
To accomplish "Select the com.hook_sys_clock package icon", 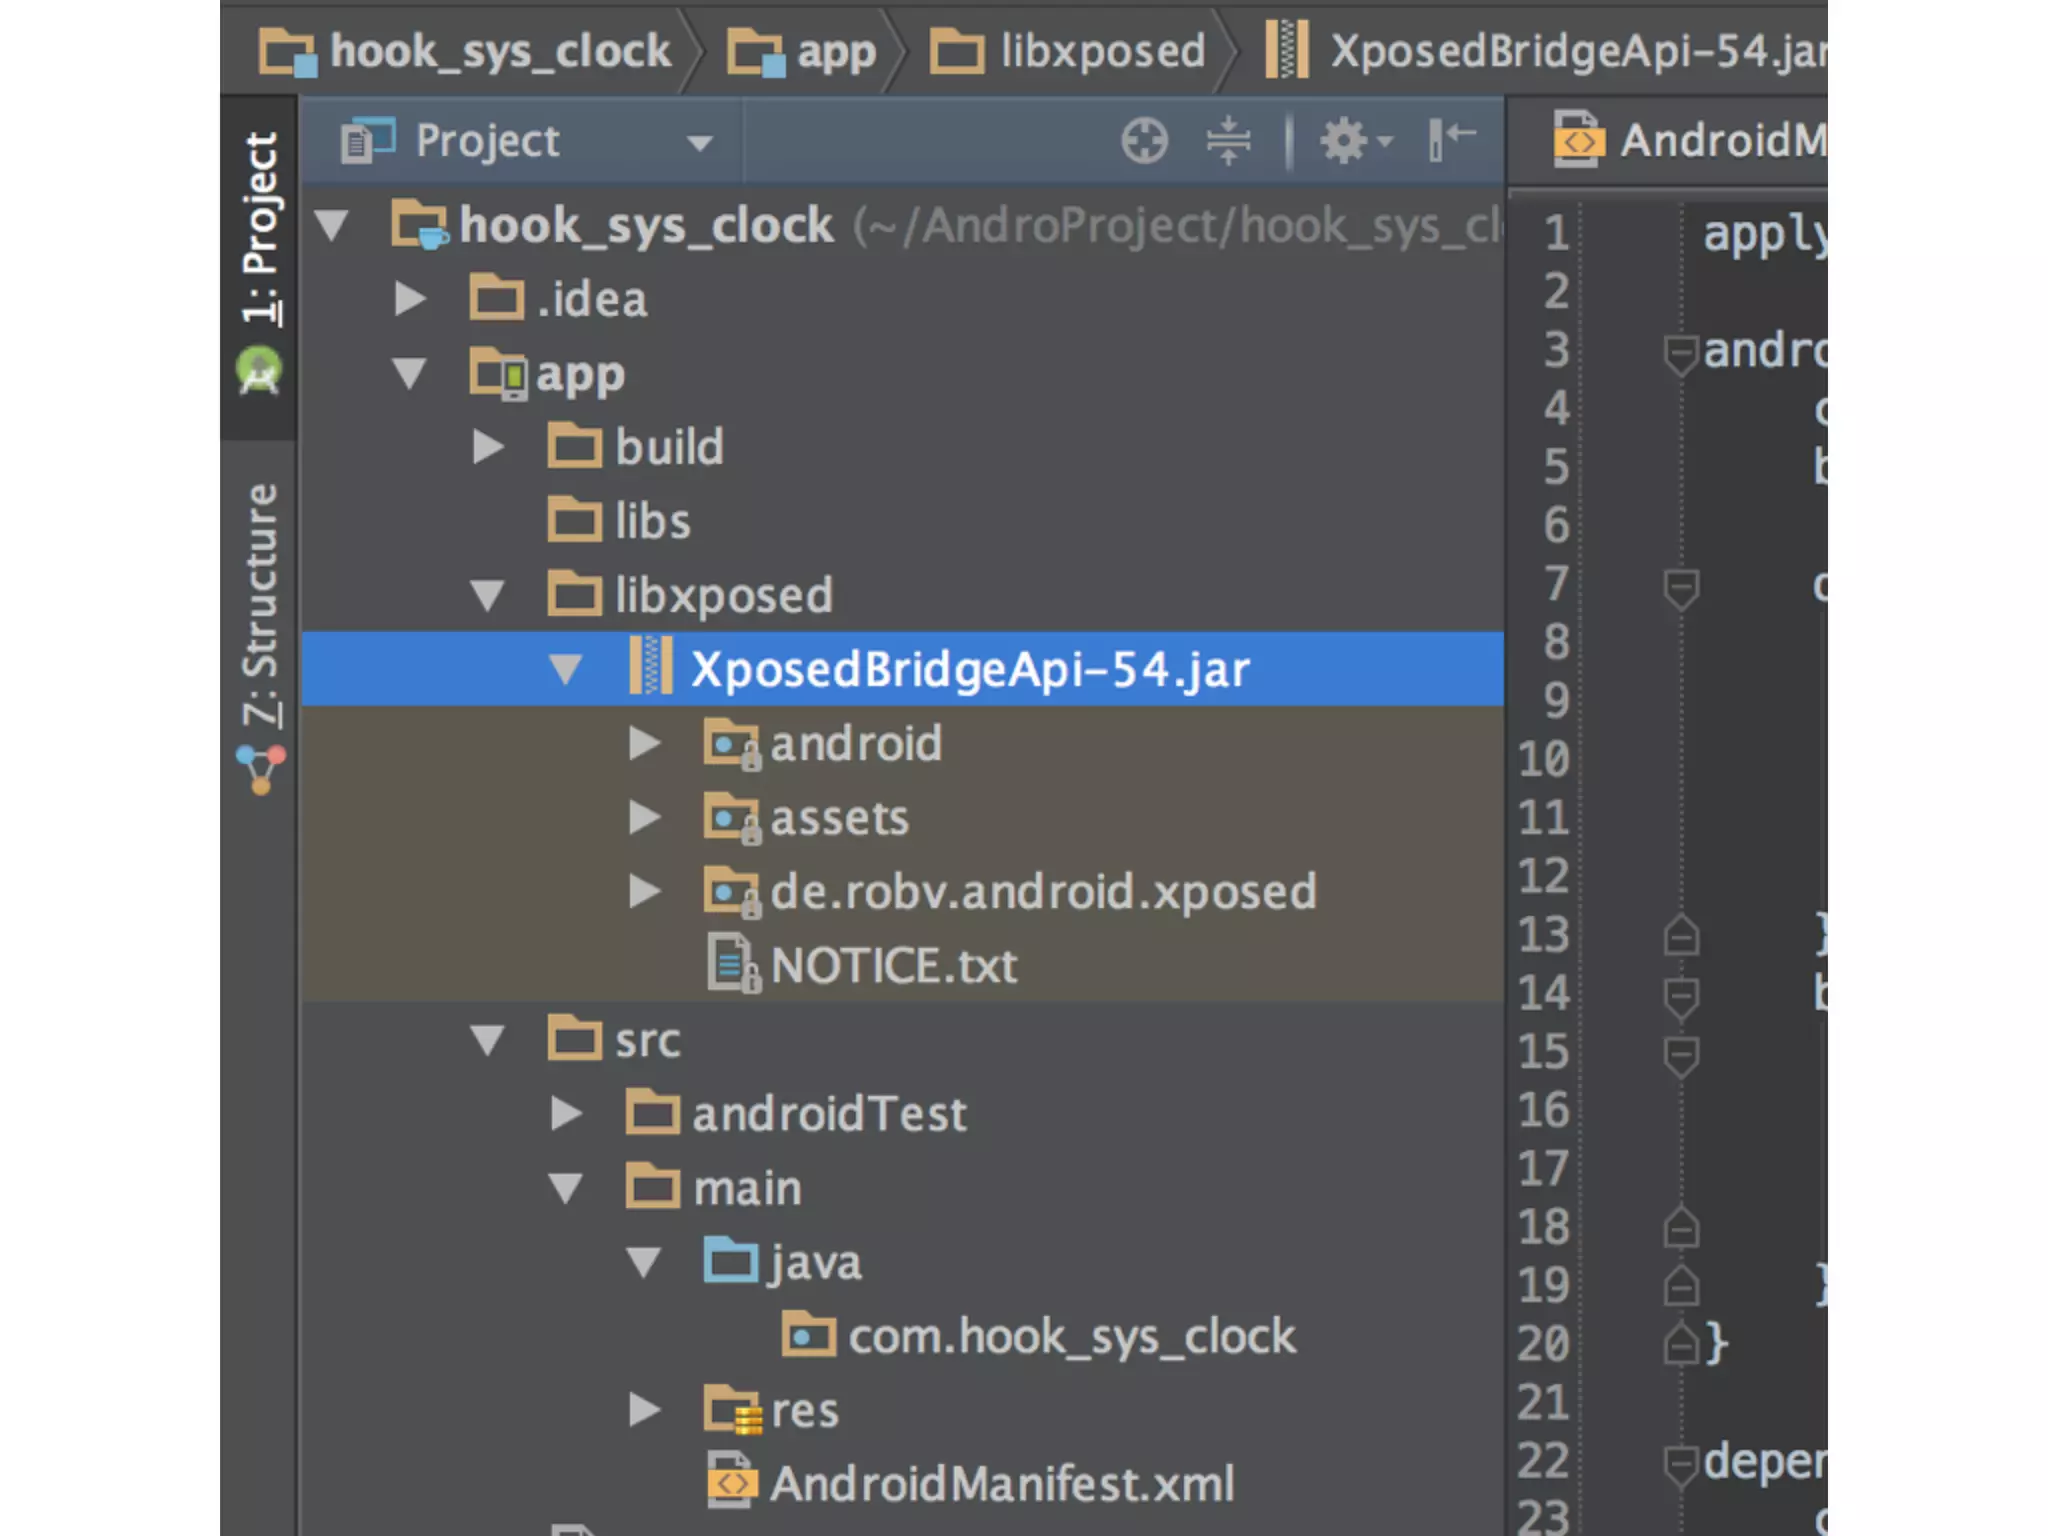I will pos(809,1334).
